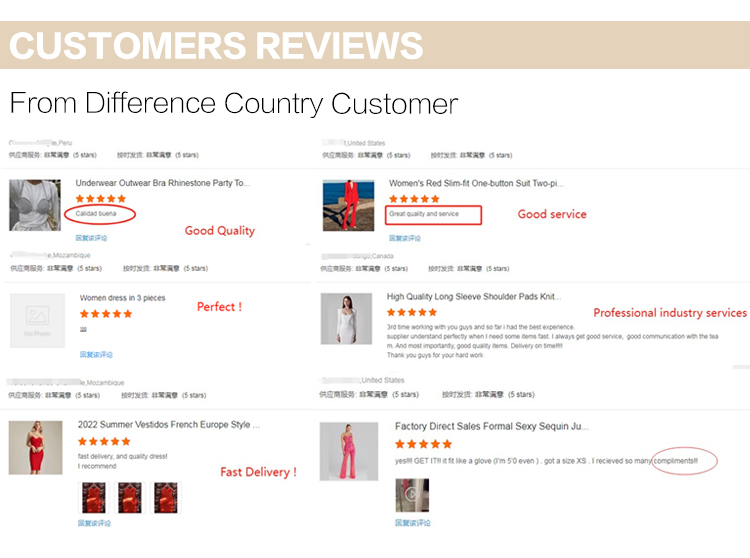
Task: Open "Underwear Outwear Bra Rhinestone Party" product title
Action: (163, 183)
